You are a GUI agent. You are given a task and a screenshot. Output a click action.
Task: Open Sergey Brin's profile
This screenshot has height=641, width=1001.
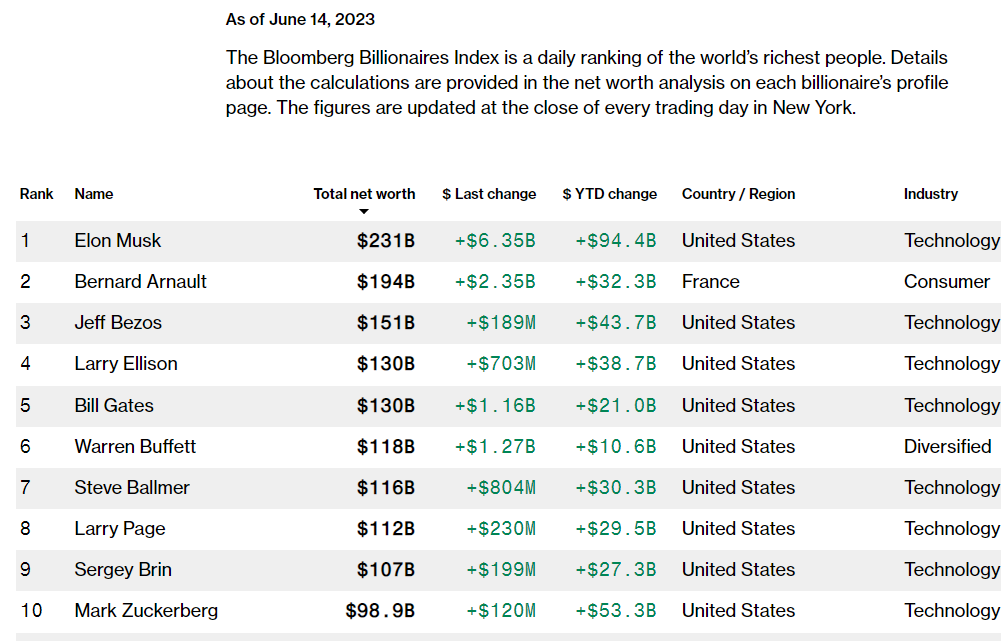123,569
